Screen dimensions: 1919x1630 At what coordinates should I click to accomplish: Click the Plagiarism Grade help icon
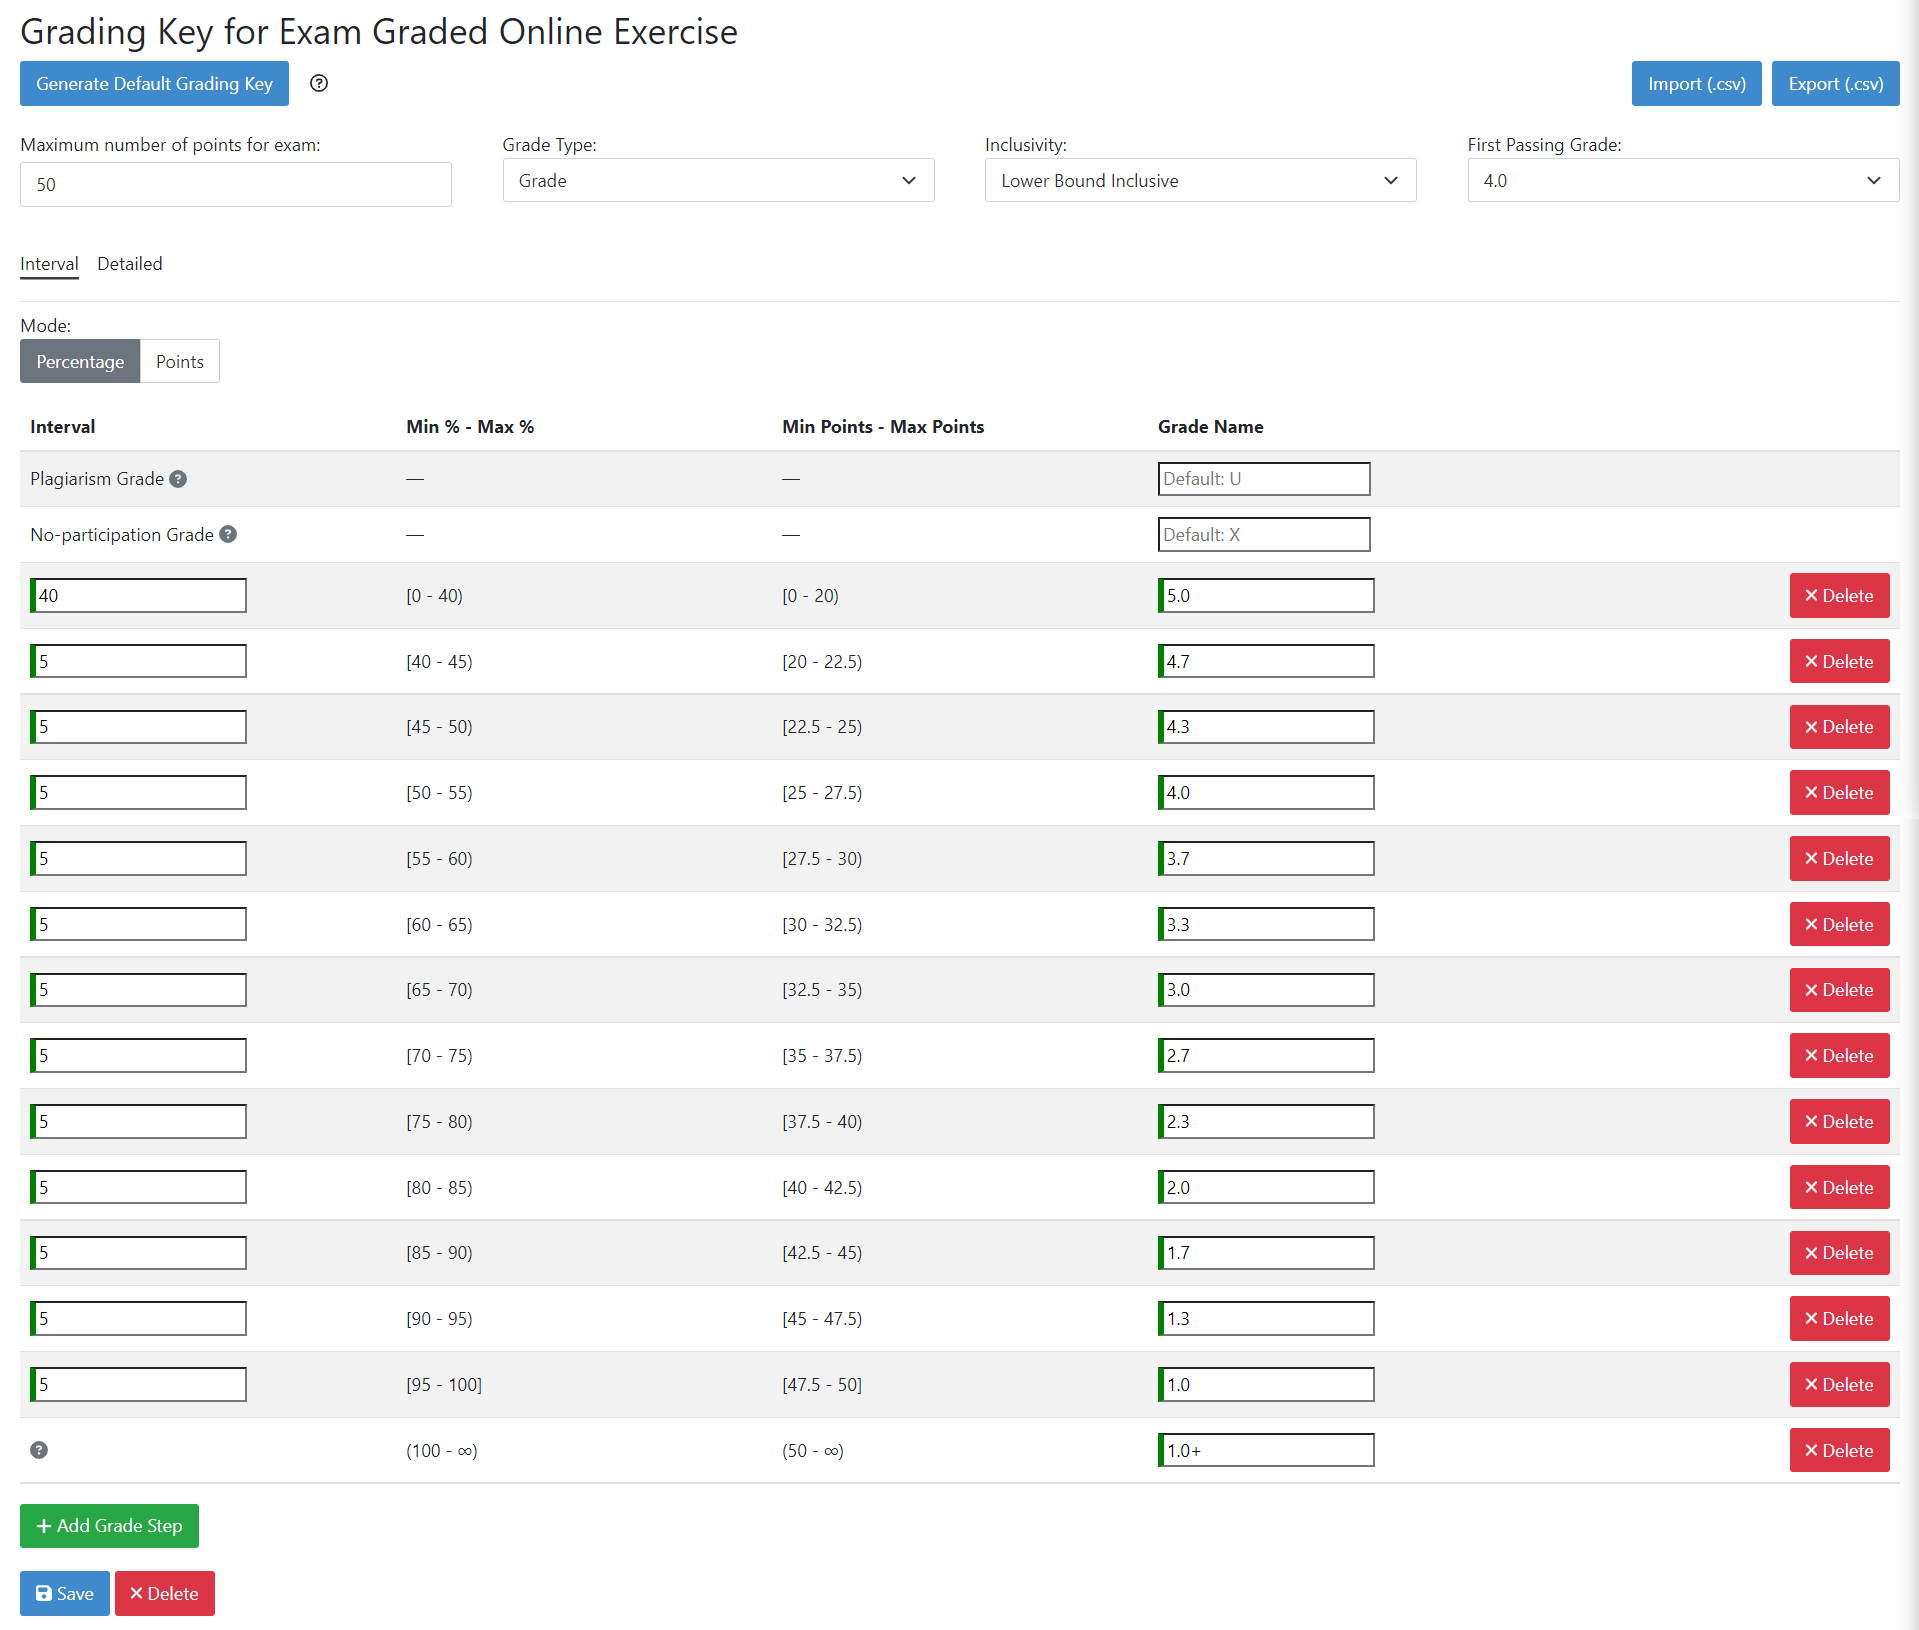pos(178,479)
